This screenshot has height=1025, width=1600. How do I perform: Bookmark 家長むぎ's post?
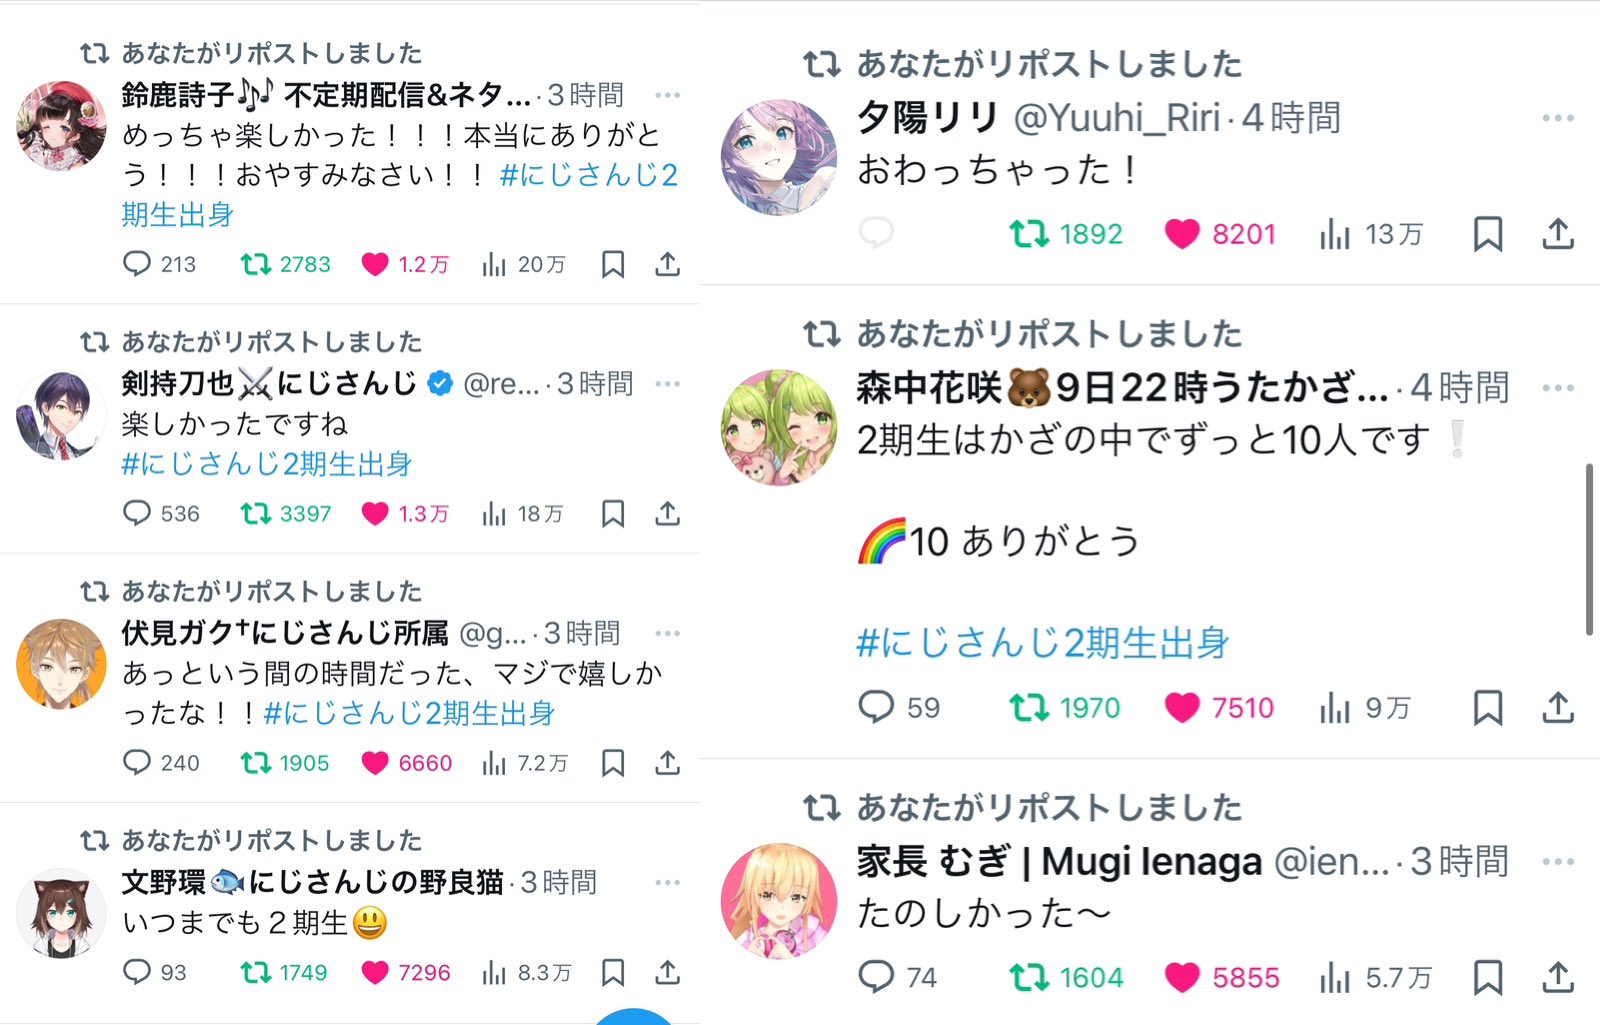tap(1488, 977)
